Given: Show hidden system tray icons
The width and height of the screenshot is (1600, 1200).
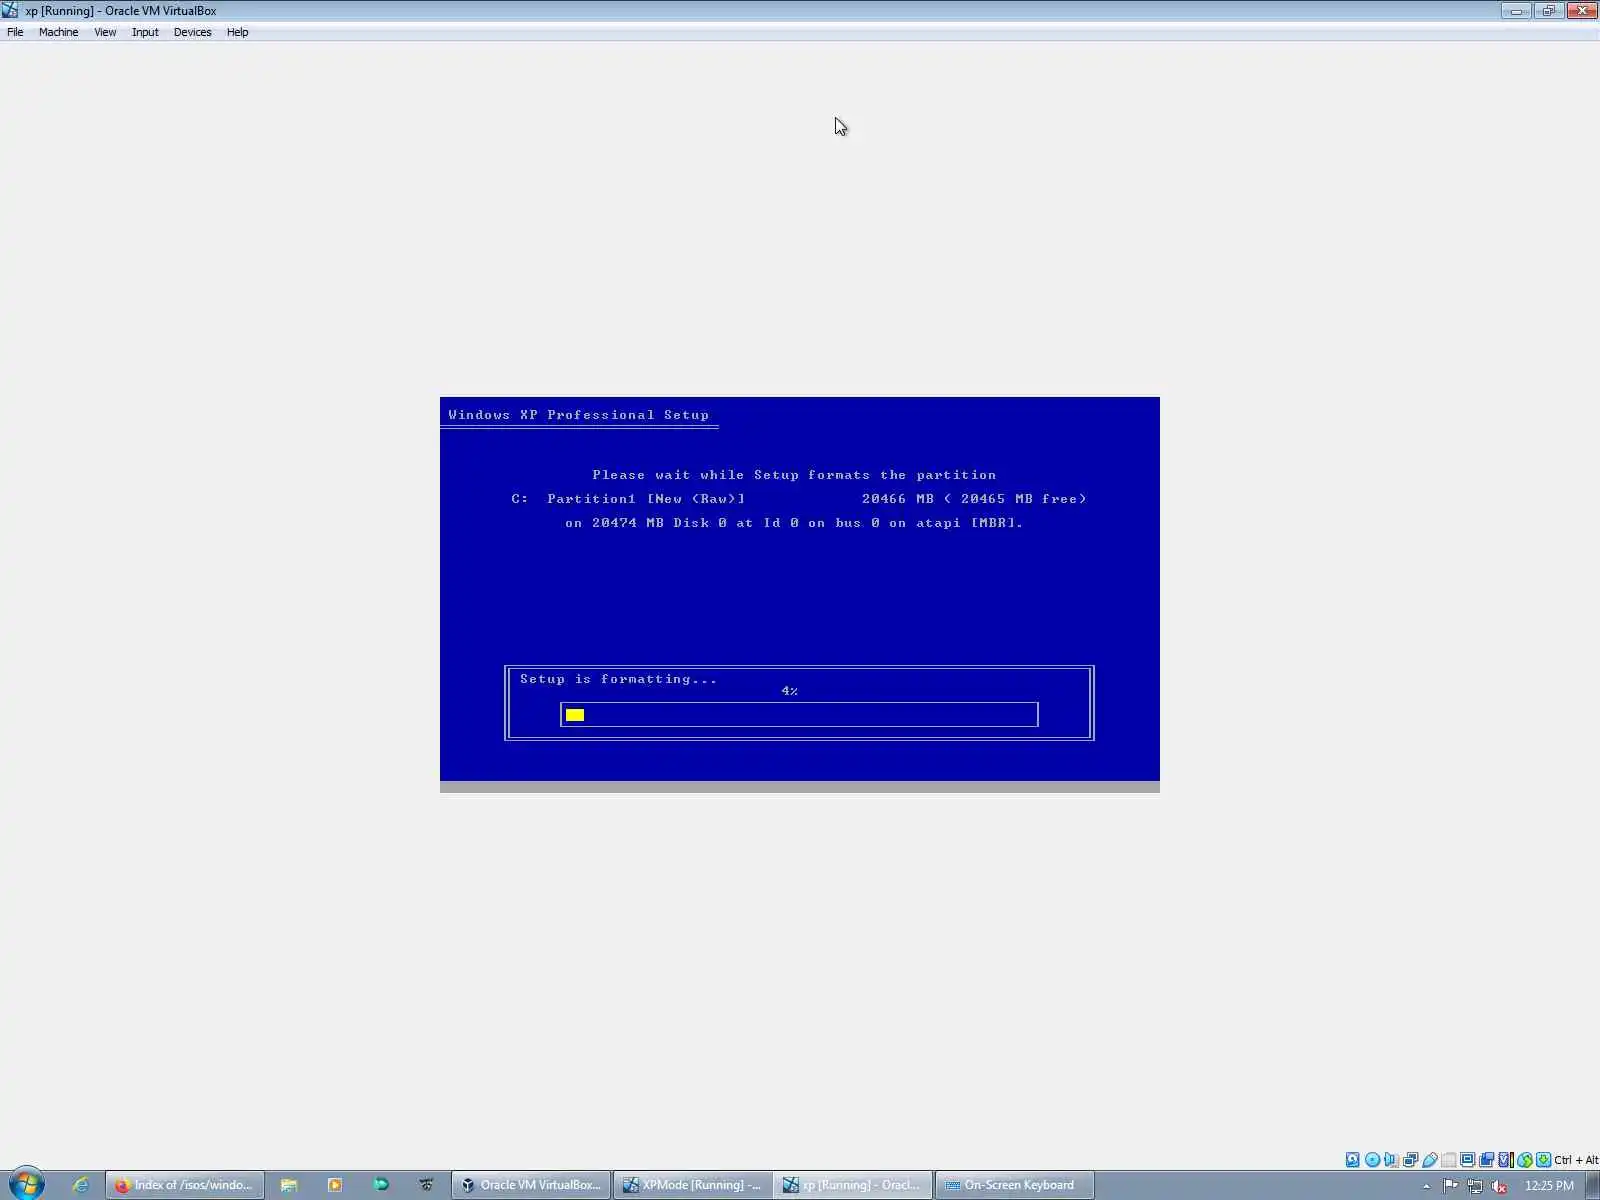Looking at the screenshot, I should click(x=1427, y=1186).
